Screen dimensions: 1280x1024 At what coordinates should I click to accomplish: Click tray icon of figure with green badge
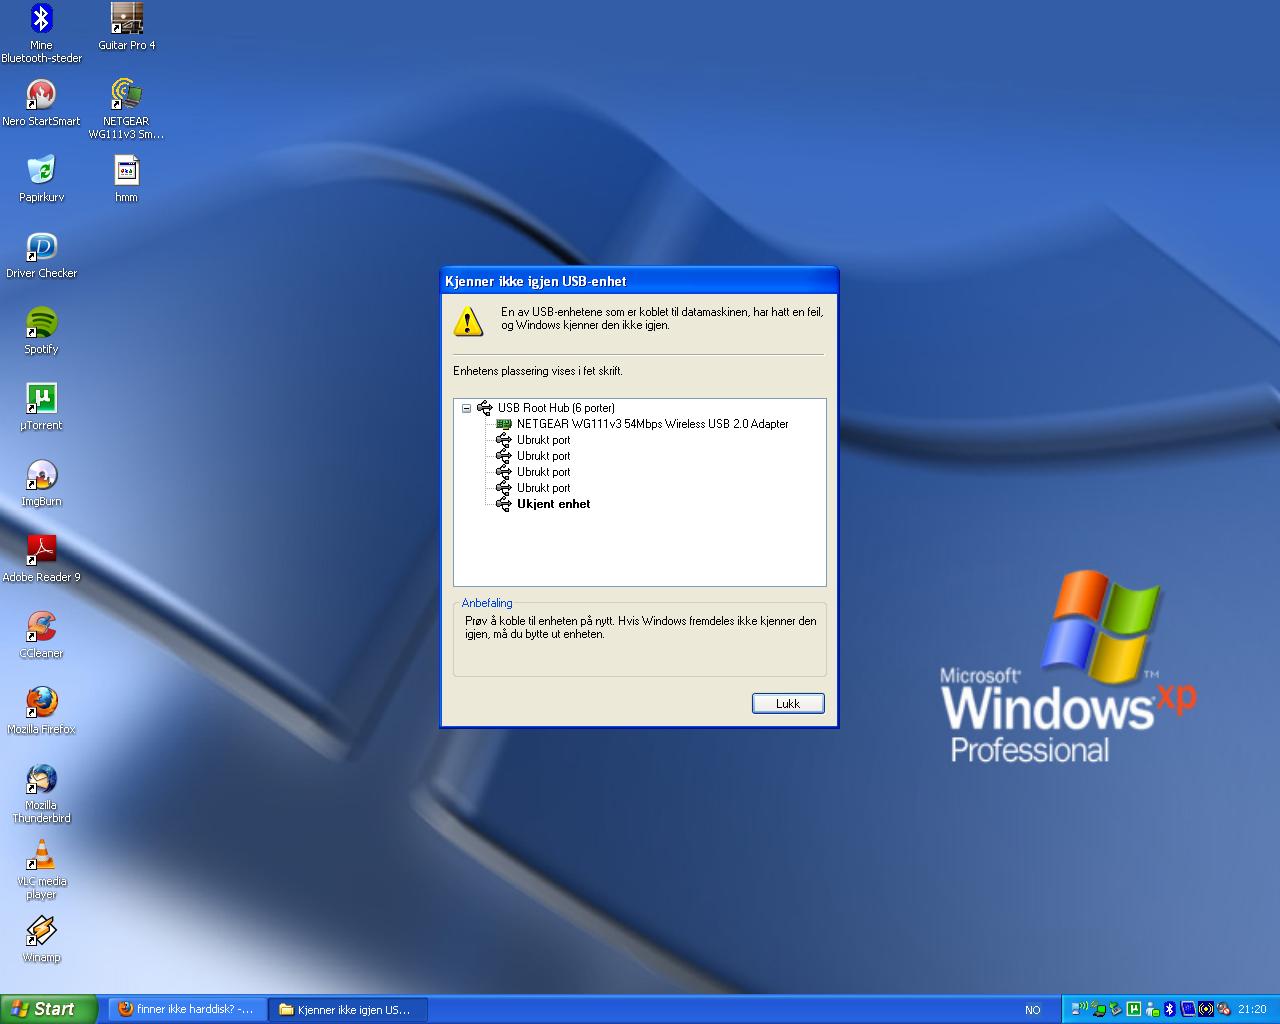click(x=1152, y=1009)
